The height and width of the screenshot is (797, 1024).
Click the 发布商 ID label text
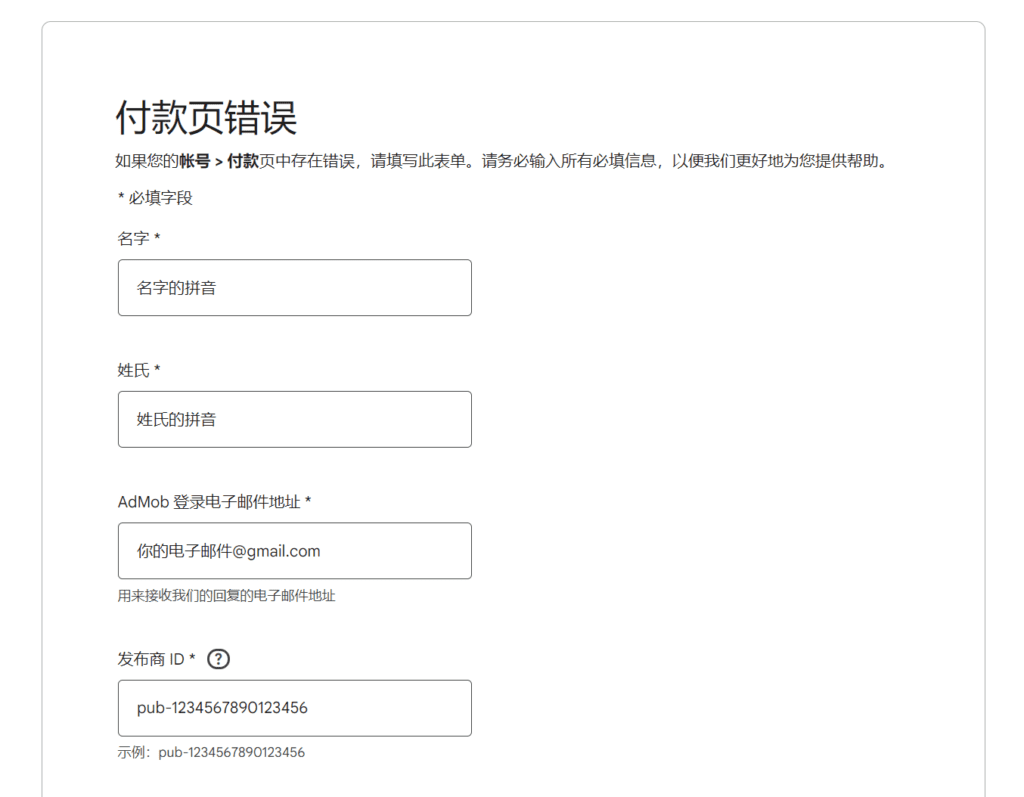coord(150,659)
